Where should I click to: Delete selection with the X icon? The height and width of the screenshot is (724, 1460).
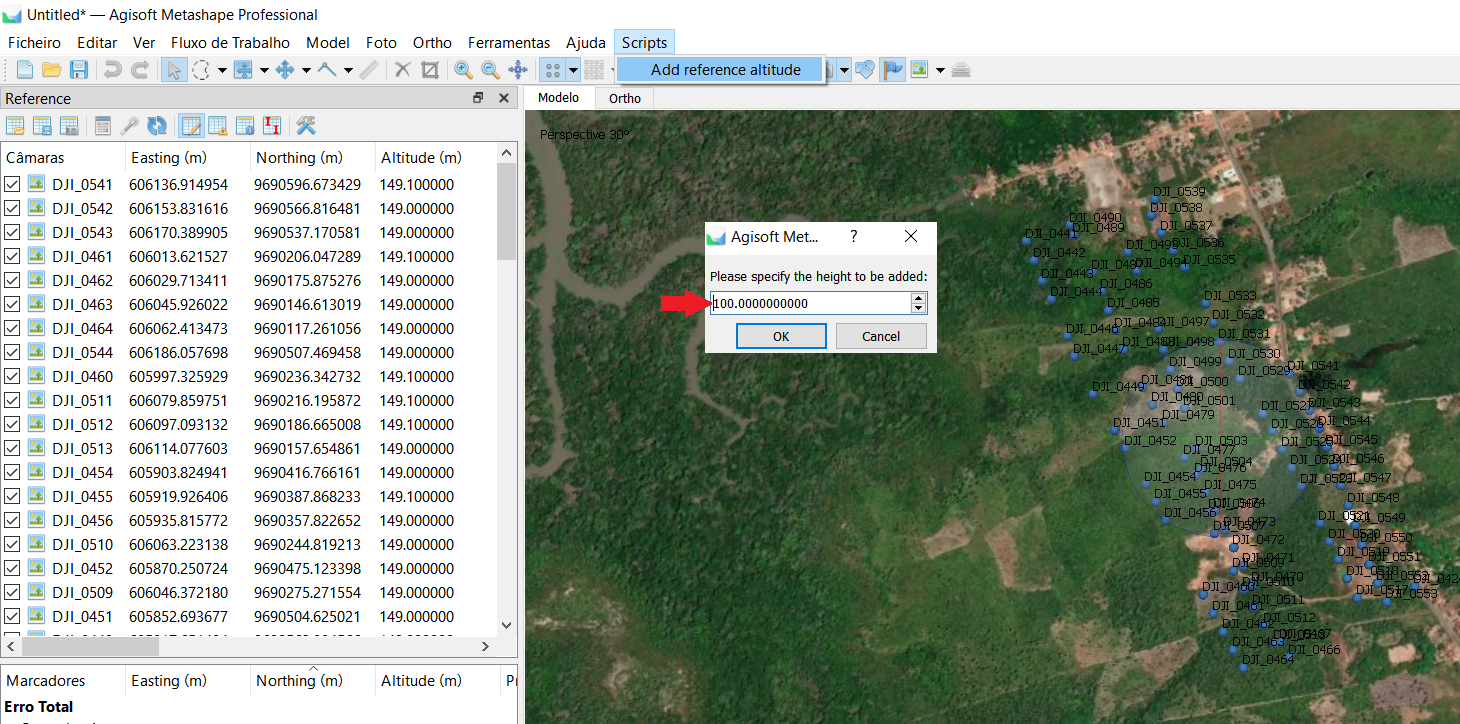(403, 70)
